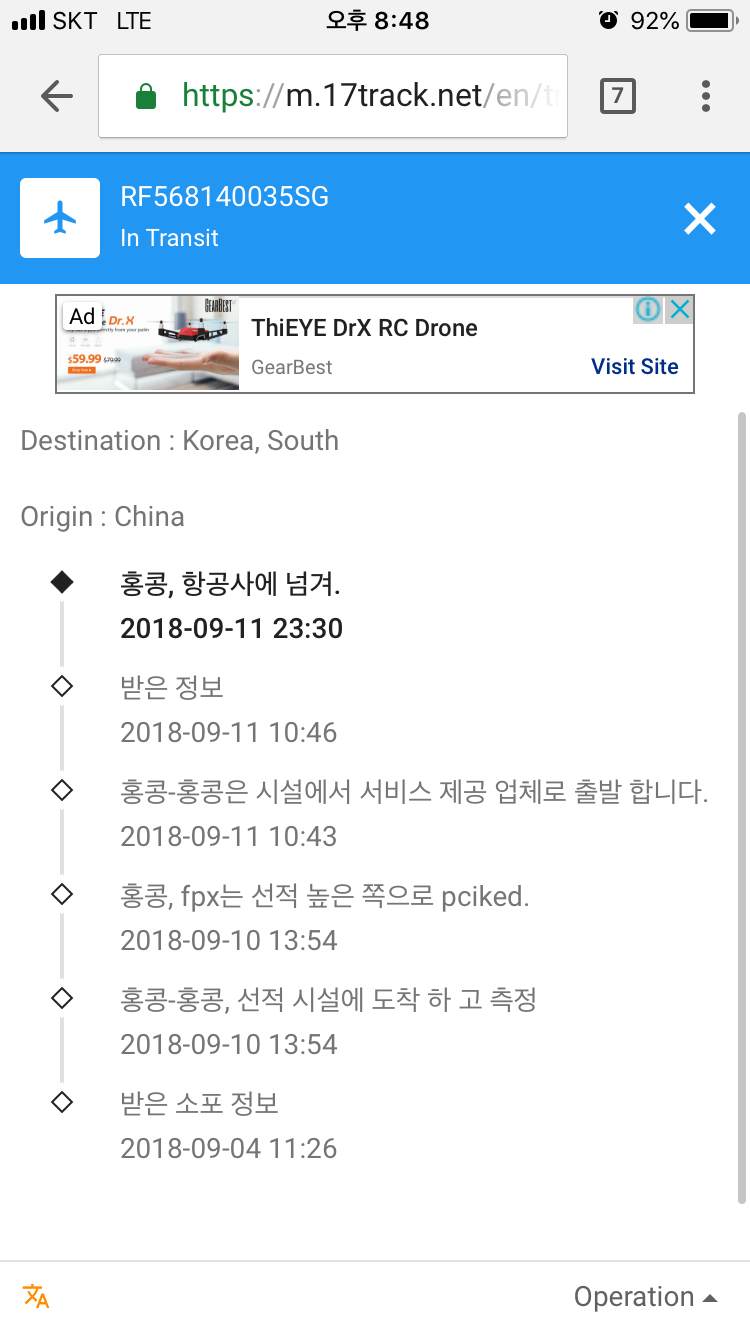The image size is (750, 1334).
Task: Expand the Operation menu
Action: click(645, 1297)
